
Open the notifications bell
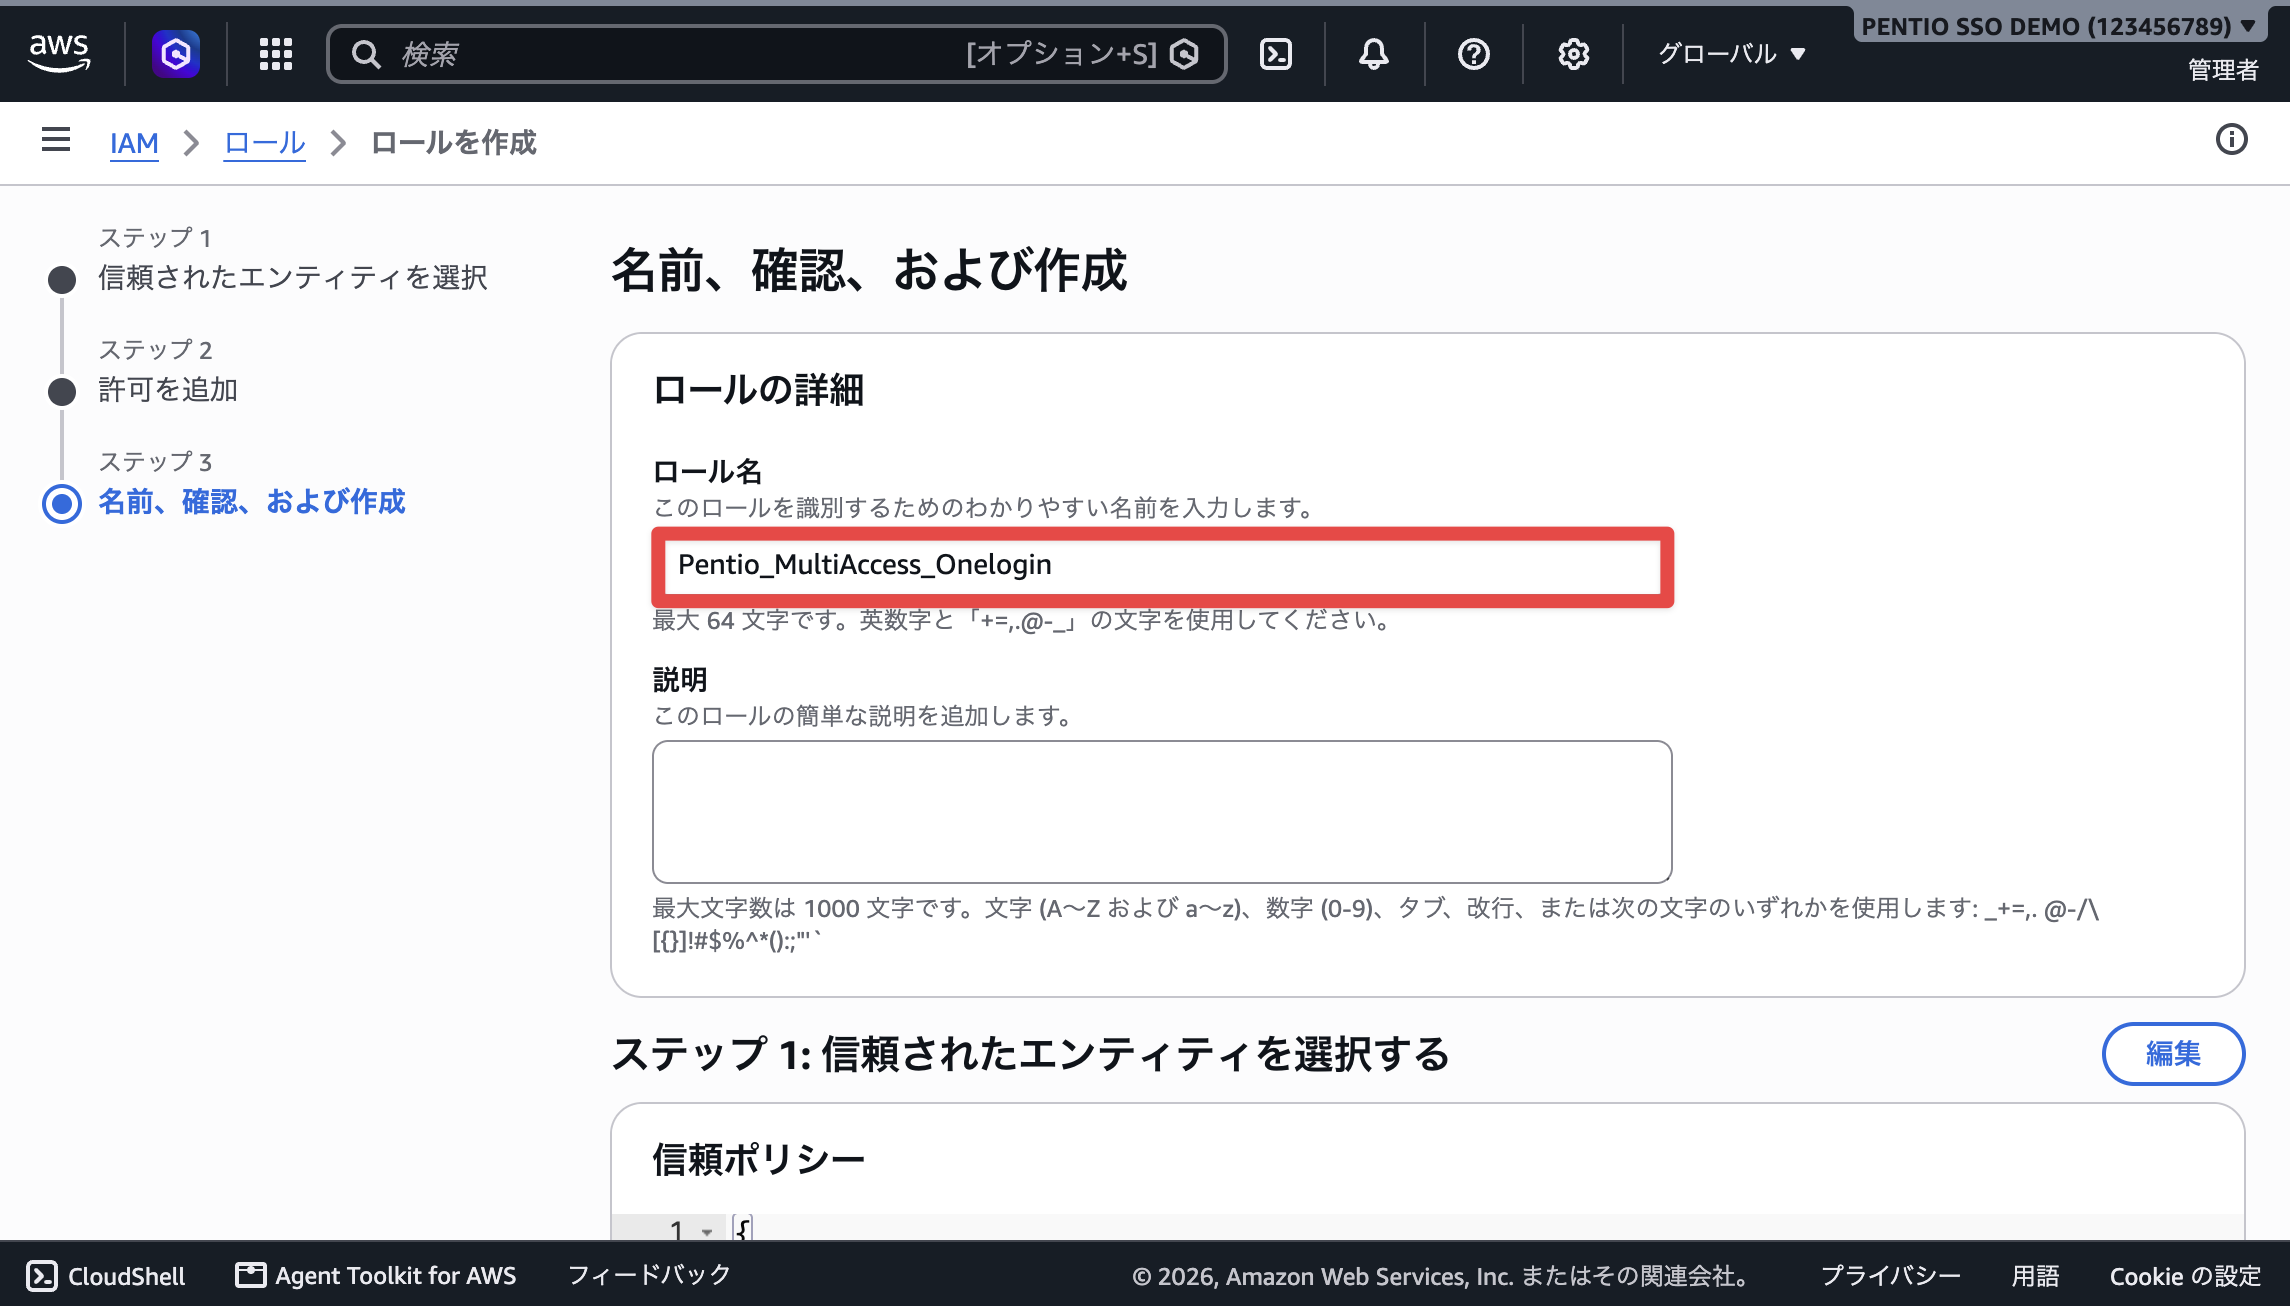1374,54
